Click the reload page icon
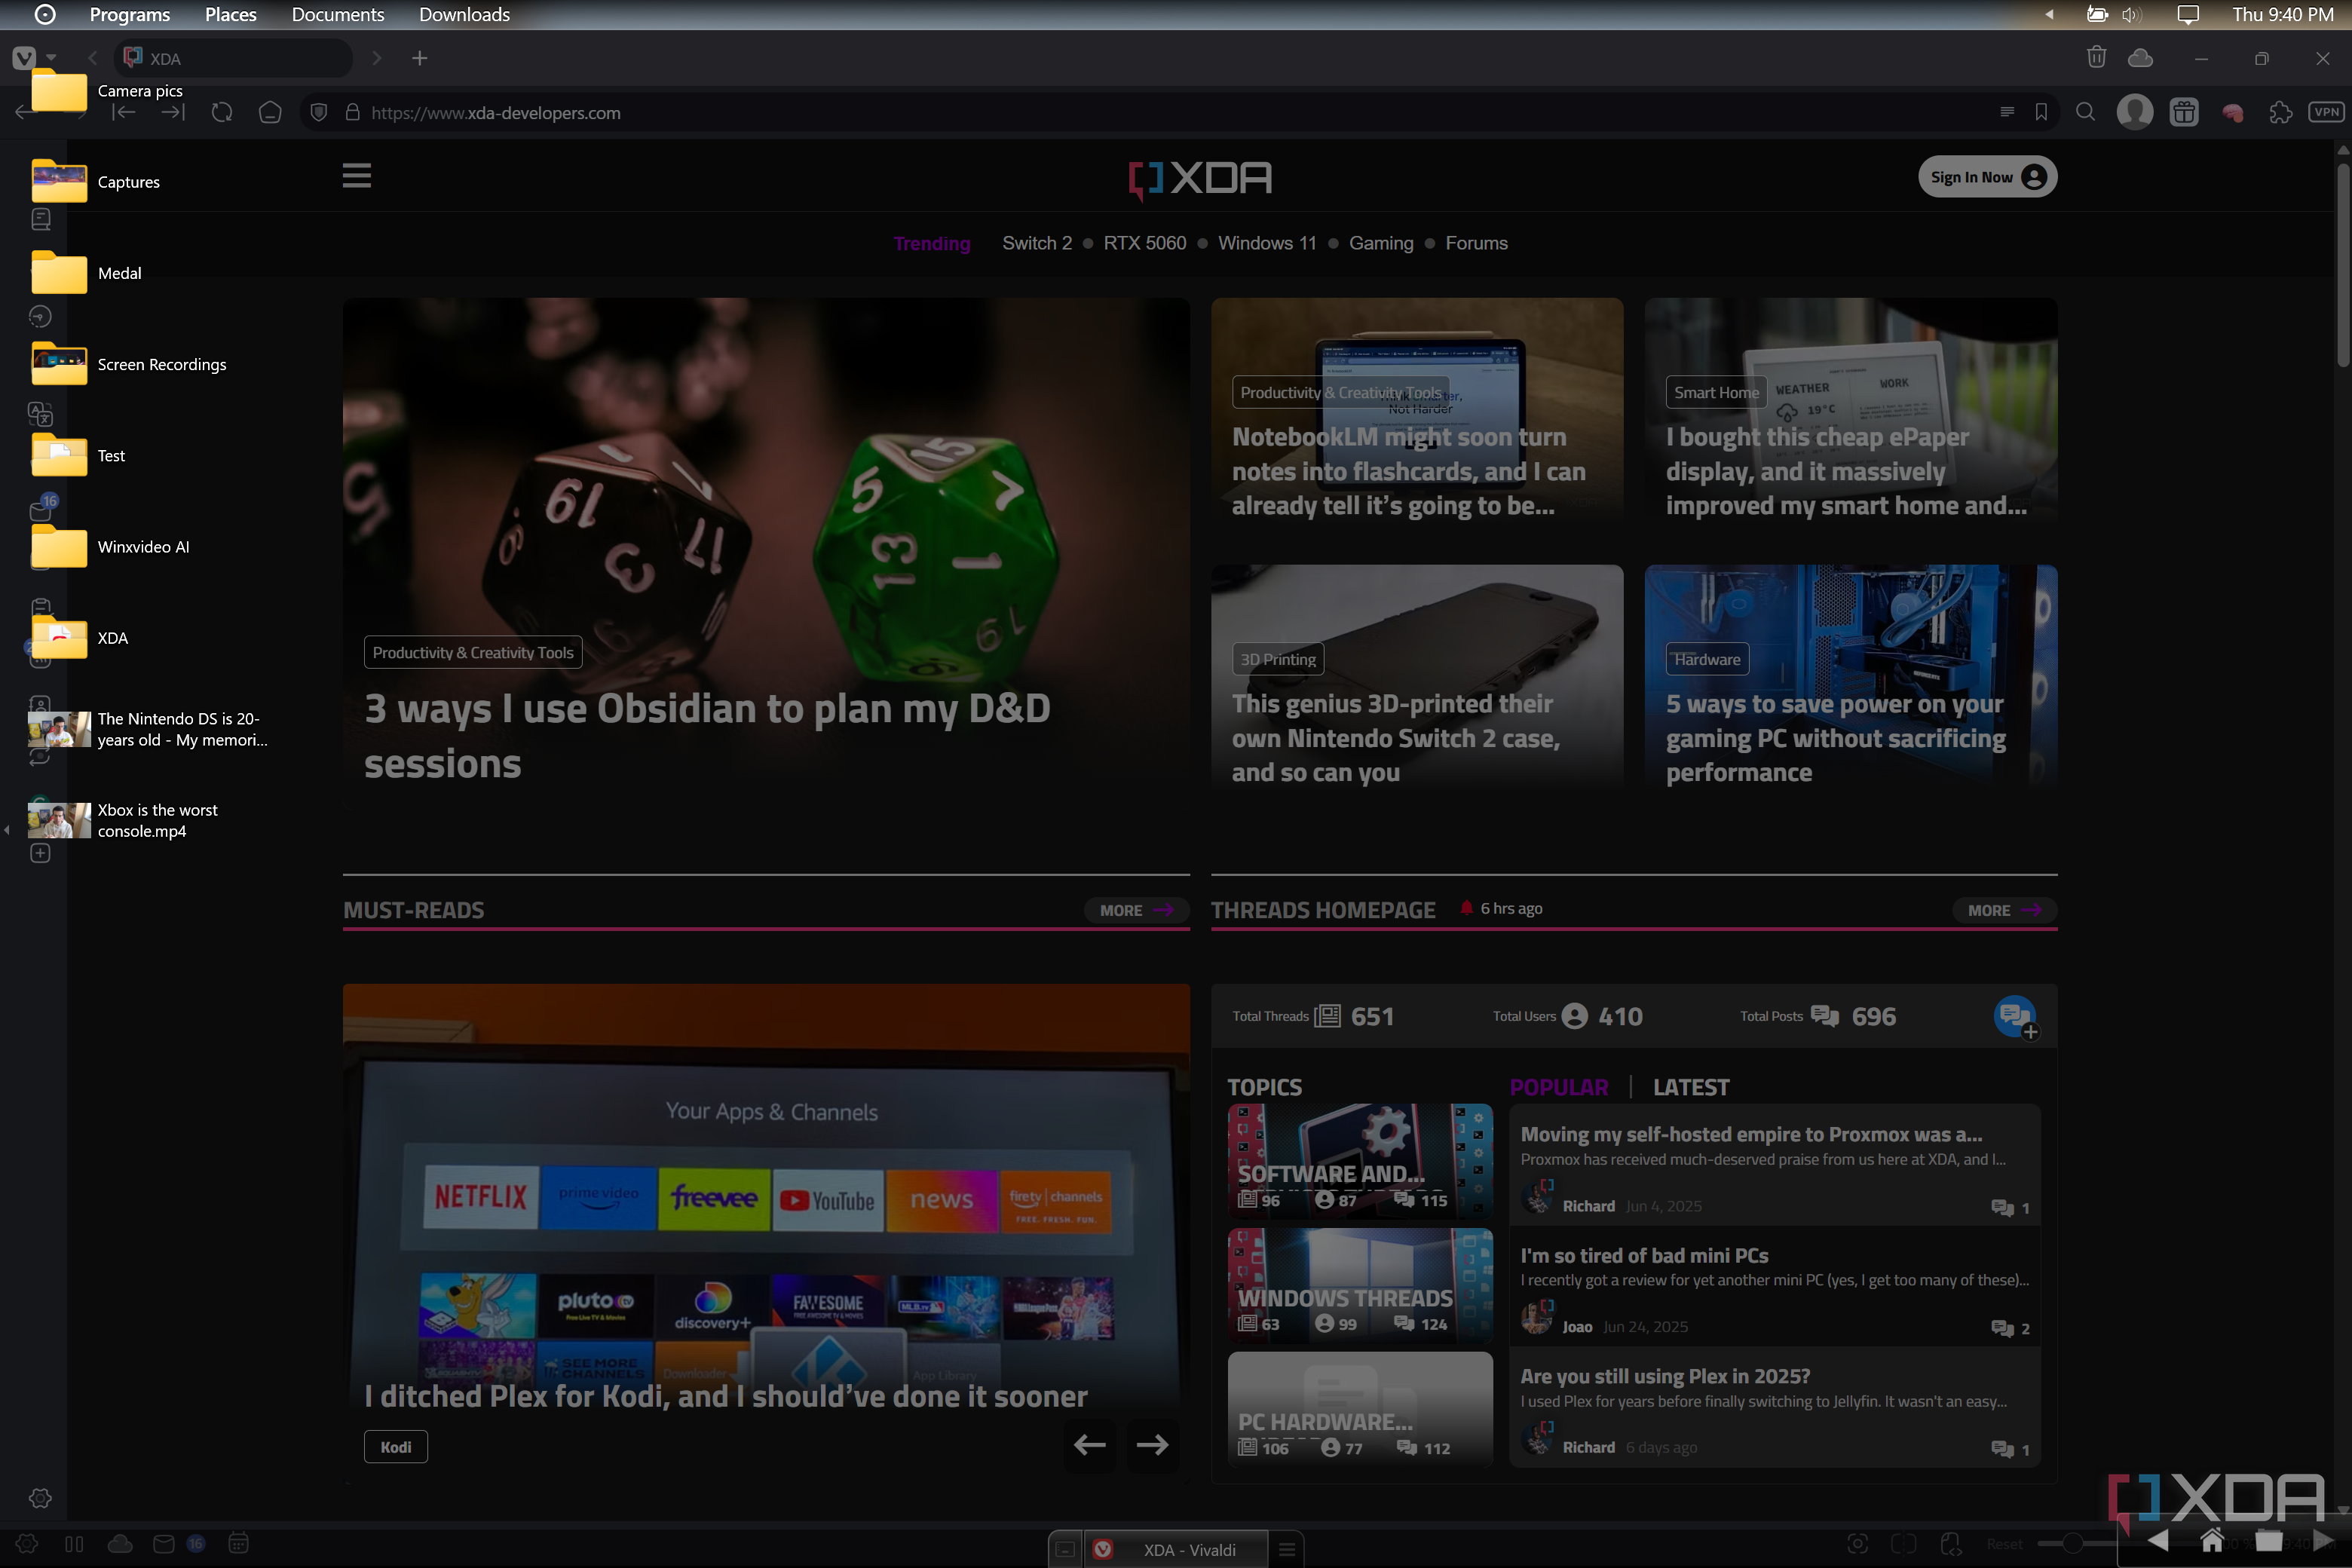 [x=222, y=113]
